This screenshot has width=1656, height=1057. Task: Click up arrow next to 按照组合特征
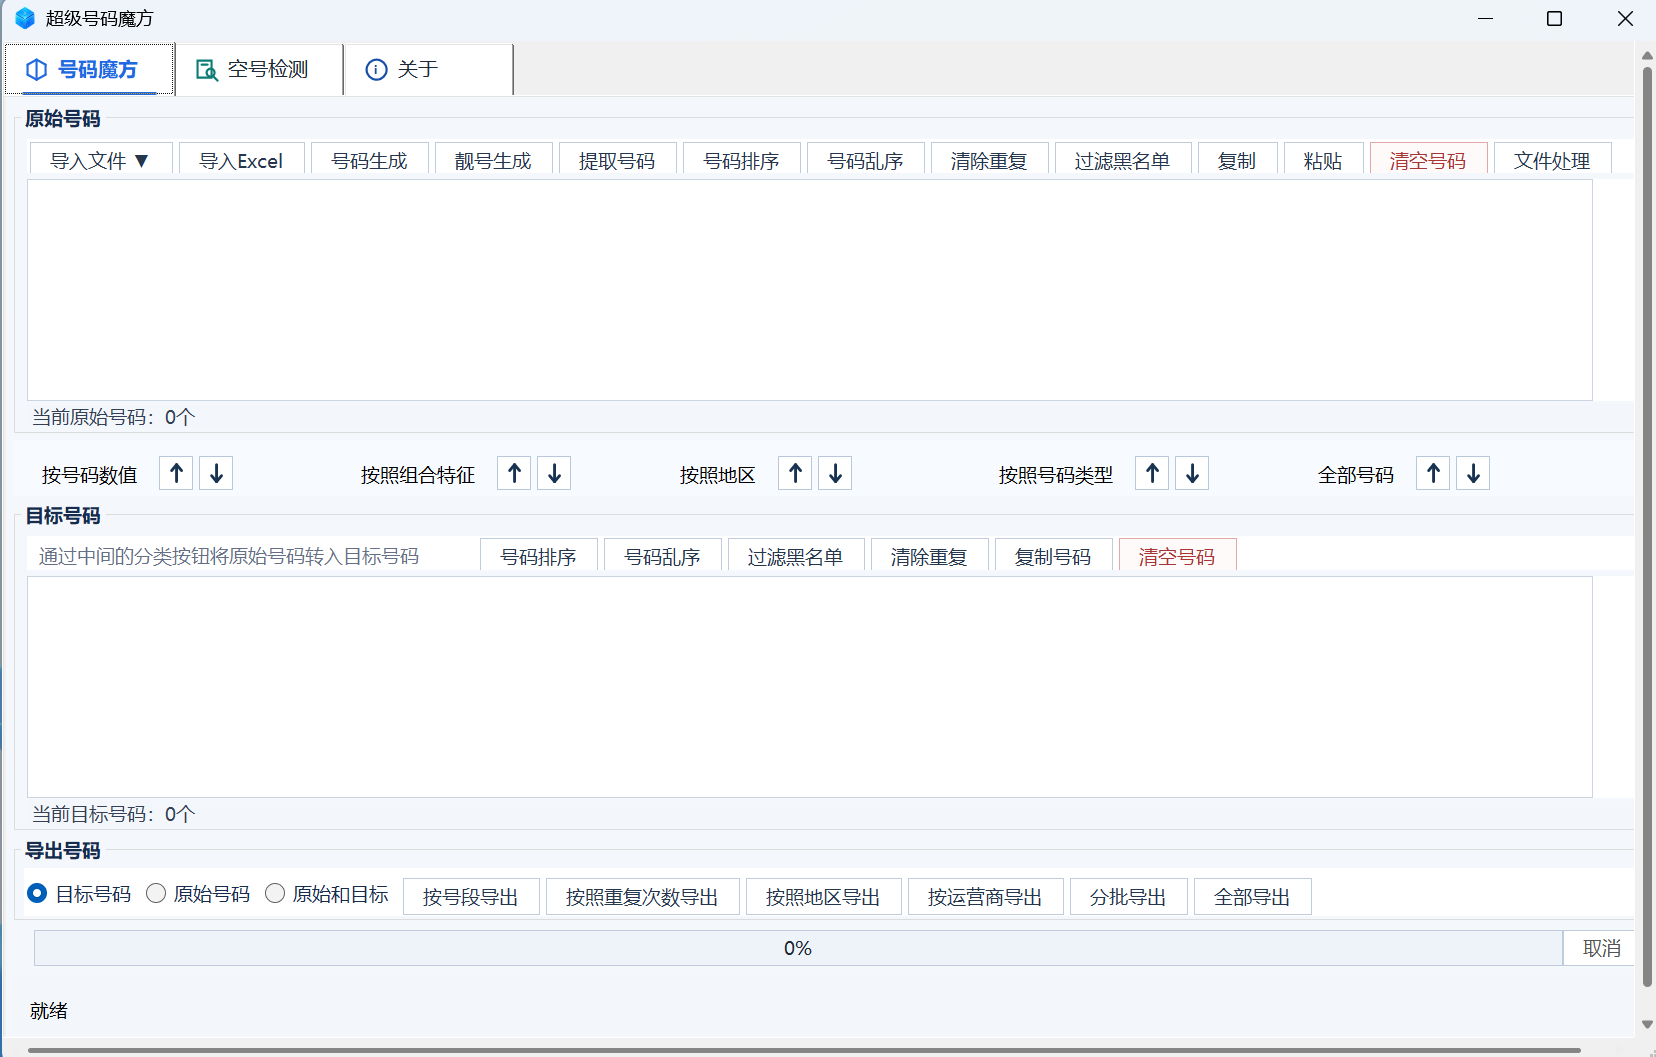[515, 473]
